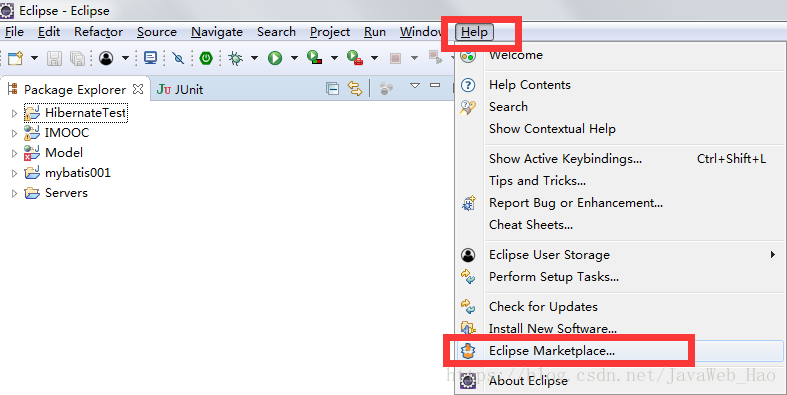Open the Source menu
Image resolution: width=787 pixels, height=395 pixels.
[157, 32]
